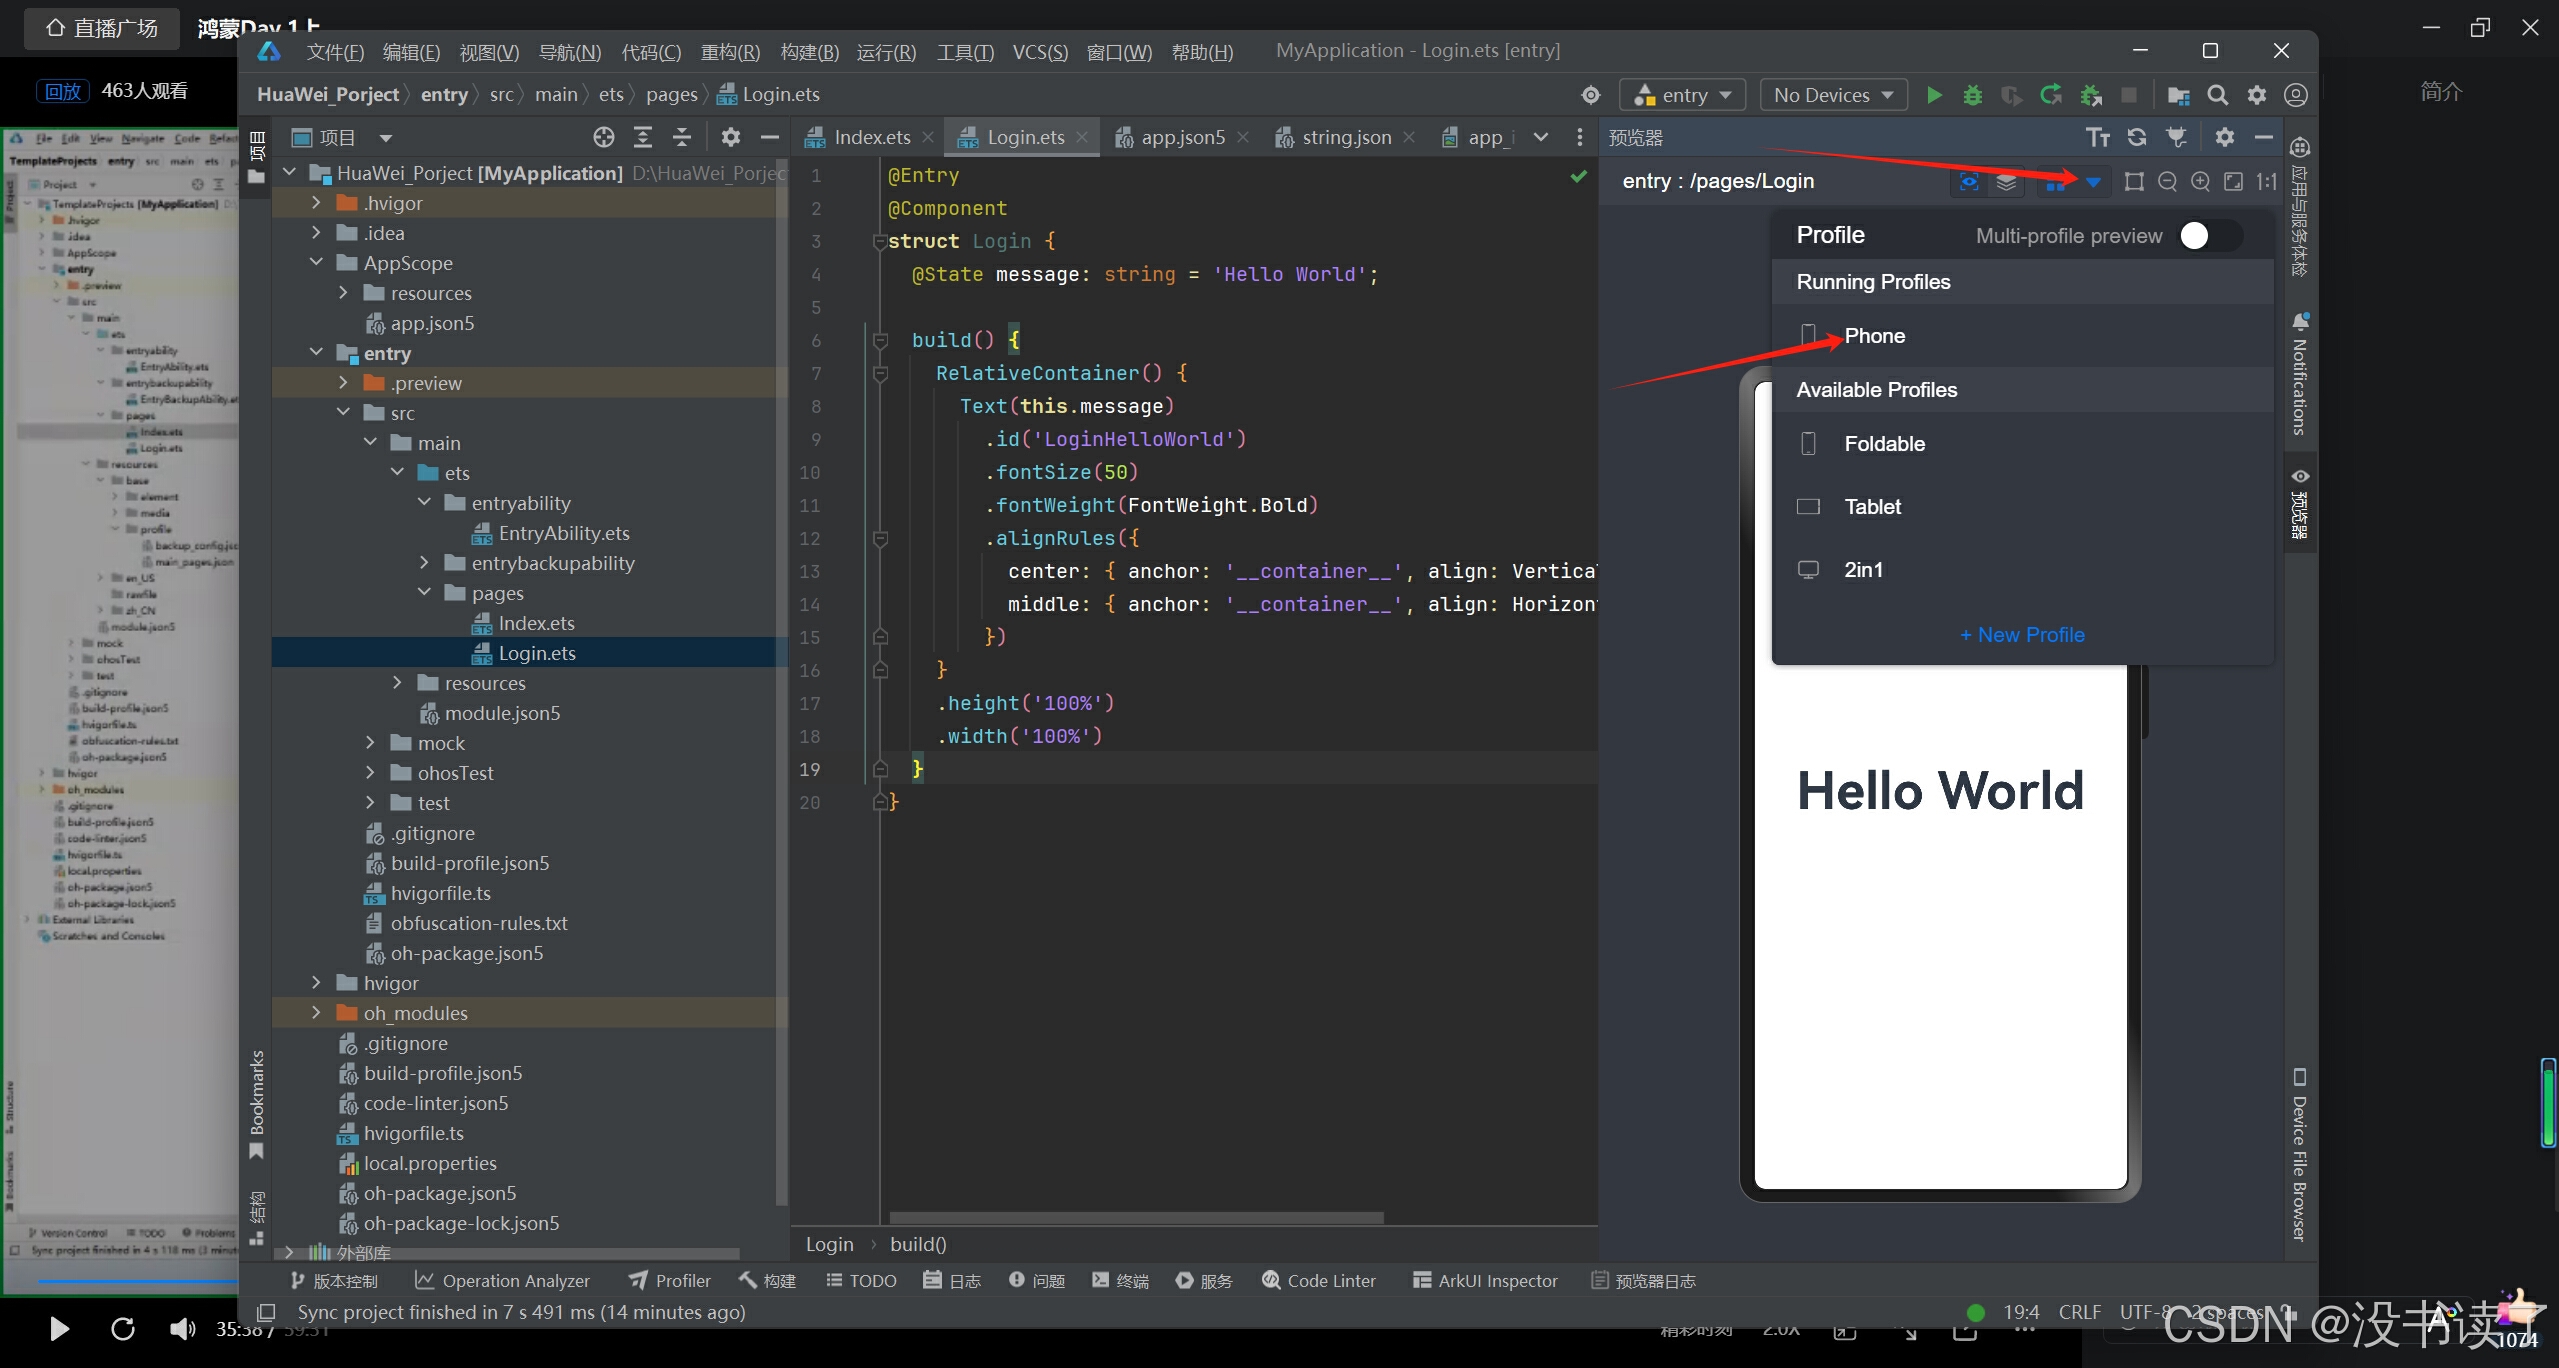This screenshot has height=1368, width=2559.
Task: Select the Tablet profile
Action: (x=1872, y=507)
